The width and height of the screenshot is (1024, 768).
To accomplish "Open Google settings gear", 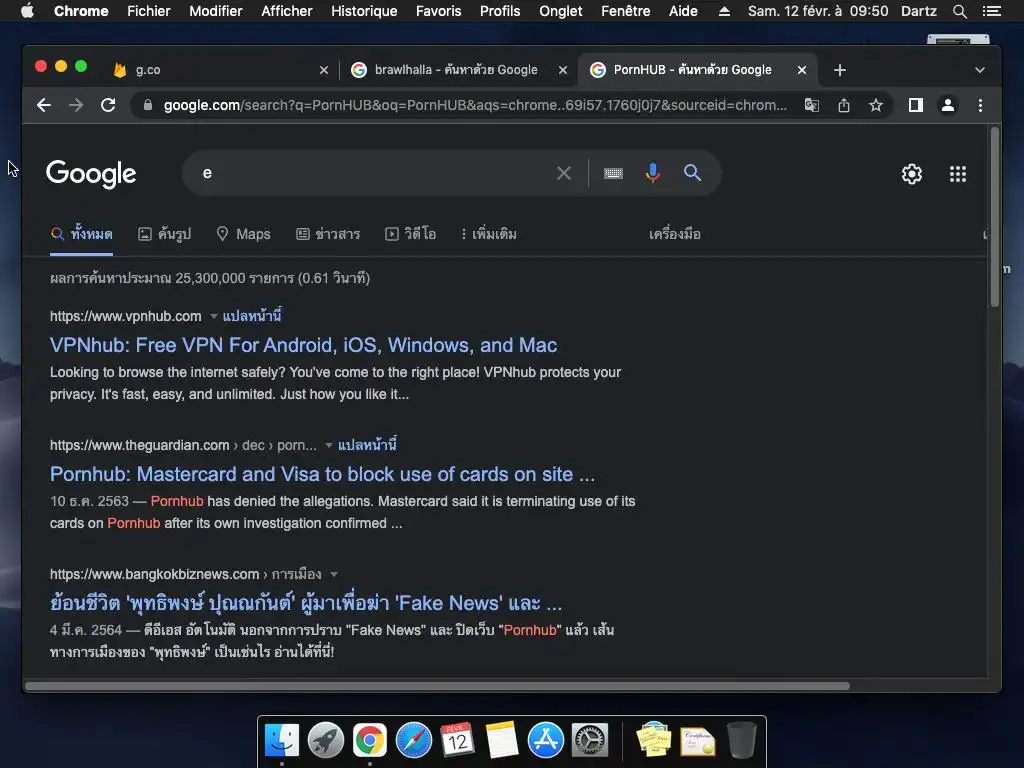I will pyautogui.click(x=912, y=174).
